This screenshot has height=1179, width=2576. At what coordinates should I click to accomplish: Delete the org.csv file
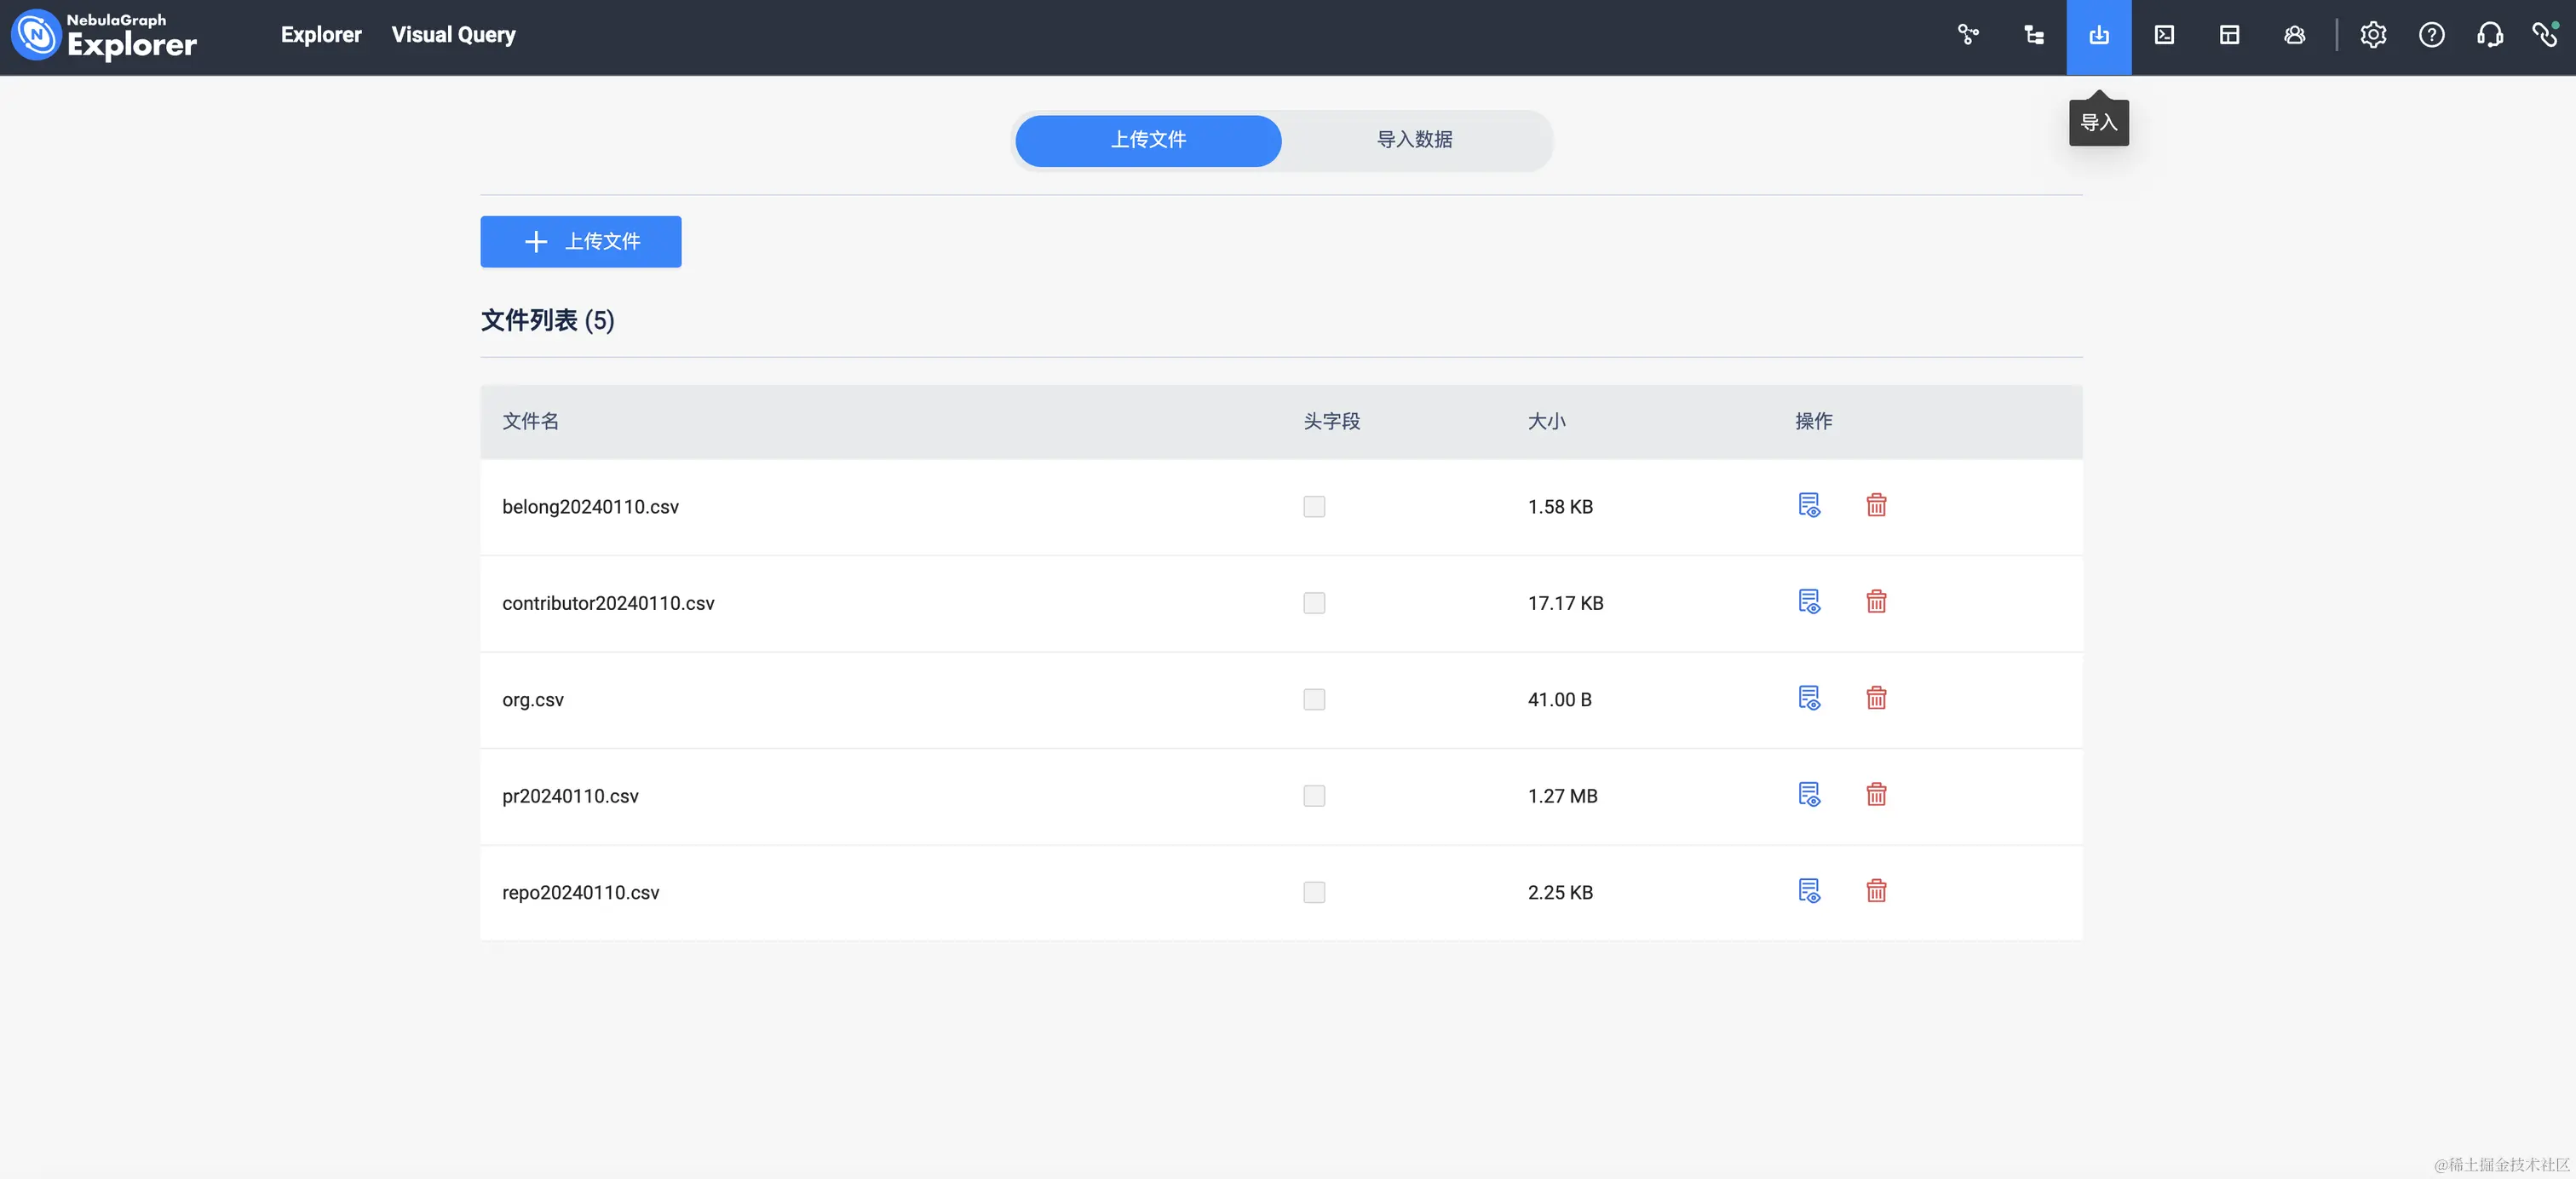1876,698
